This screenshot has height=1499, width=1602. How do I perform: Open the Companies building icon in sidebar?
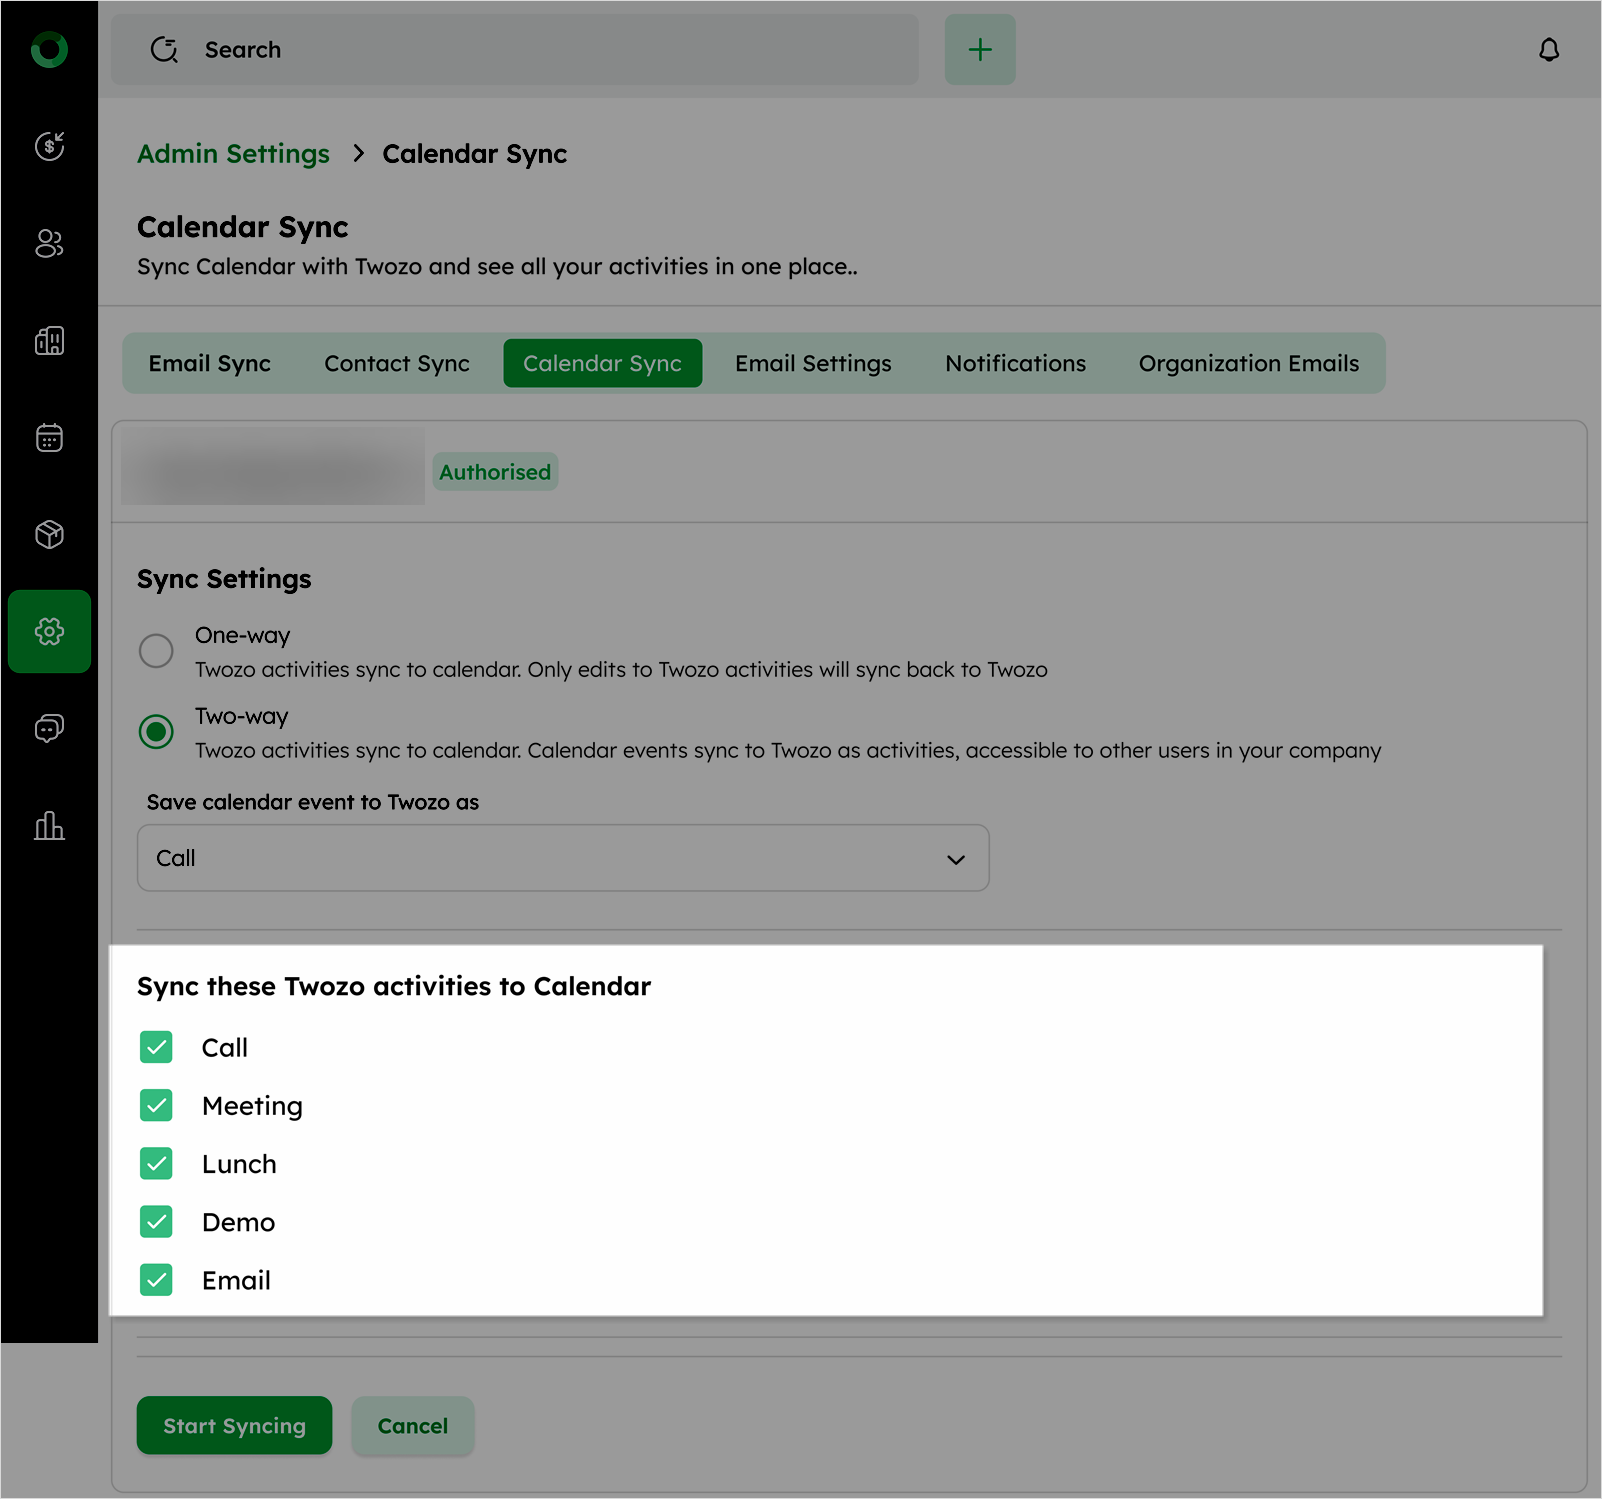(x=49, y=341)
